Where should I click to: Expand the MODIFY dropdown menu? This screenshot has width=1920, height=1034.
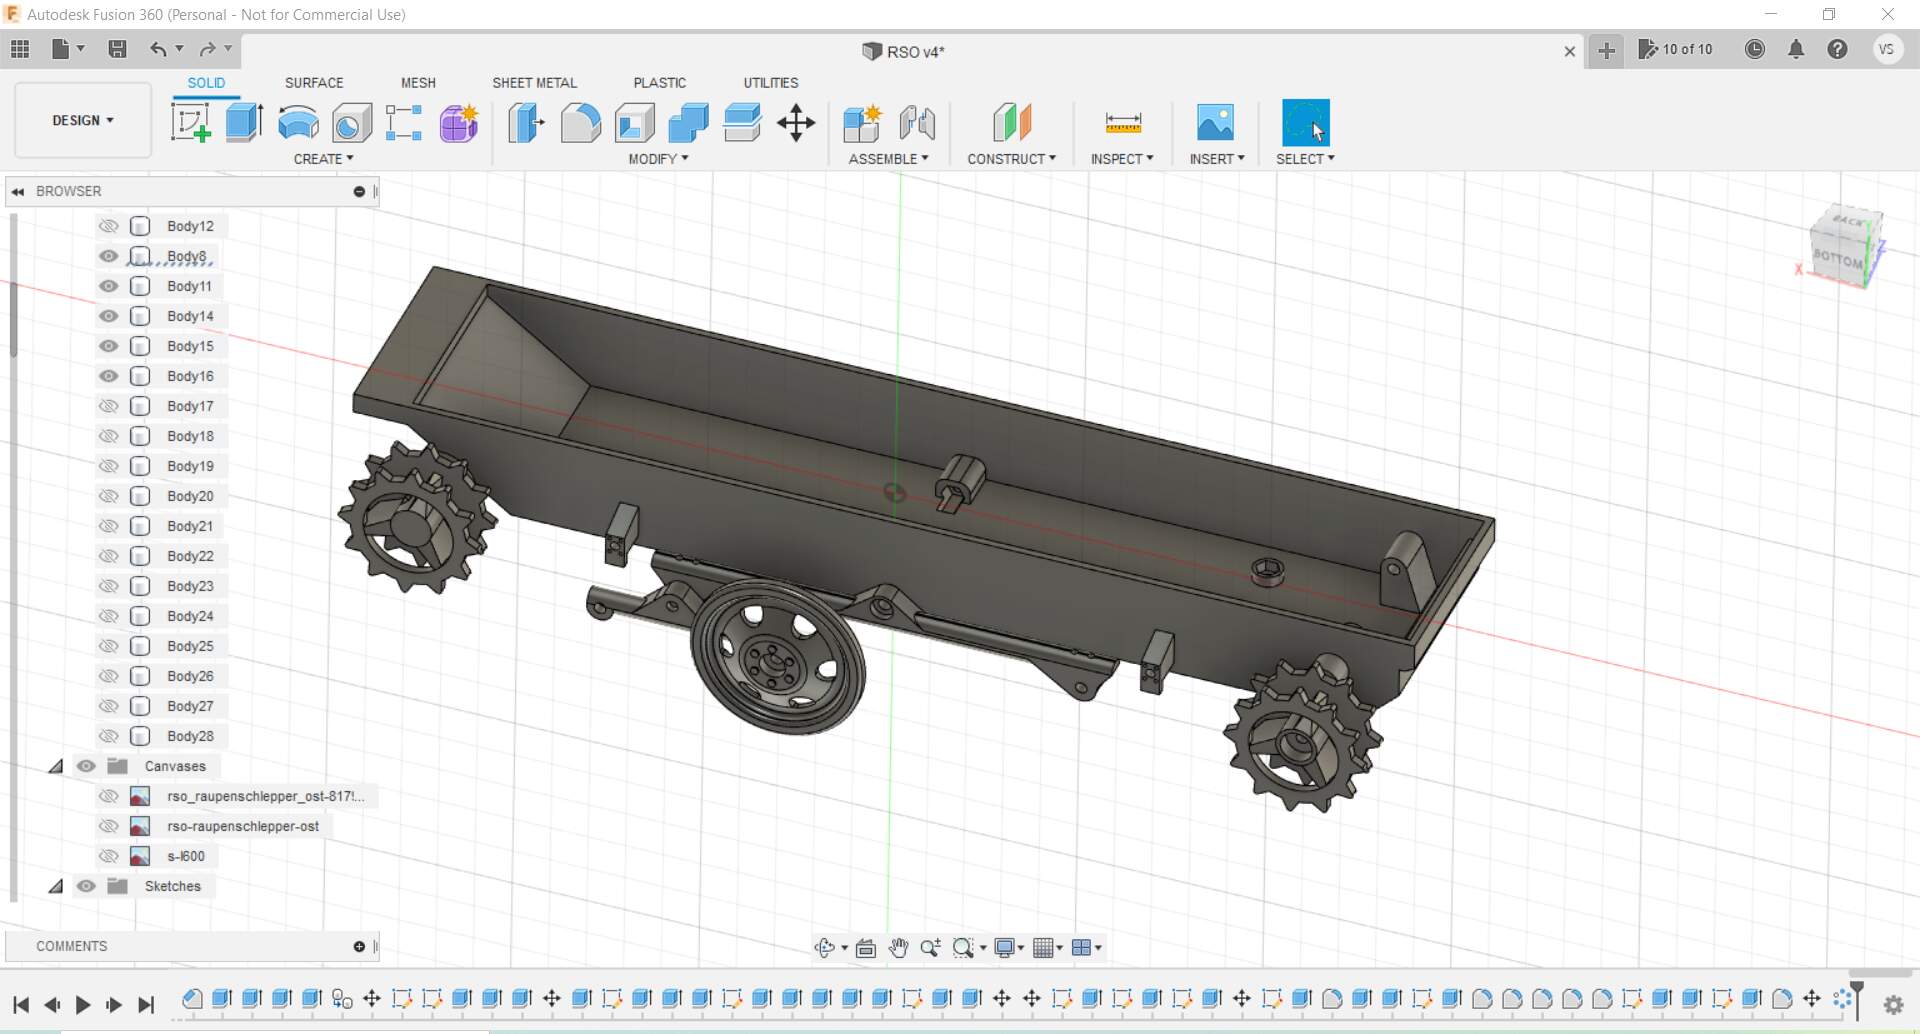tap(658, 159)
